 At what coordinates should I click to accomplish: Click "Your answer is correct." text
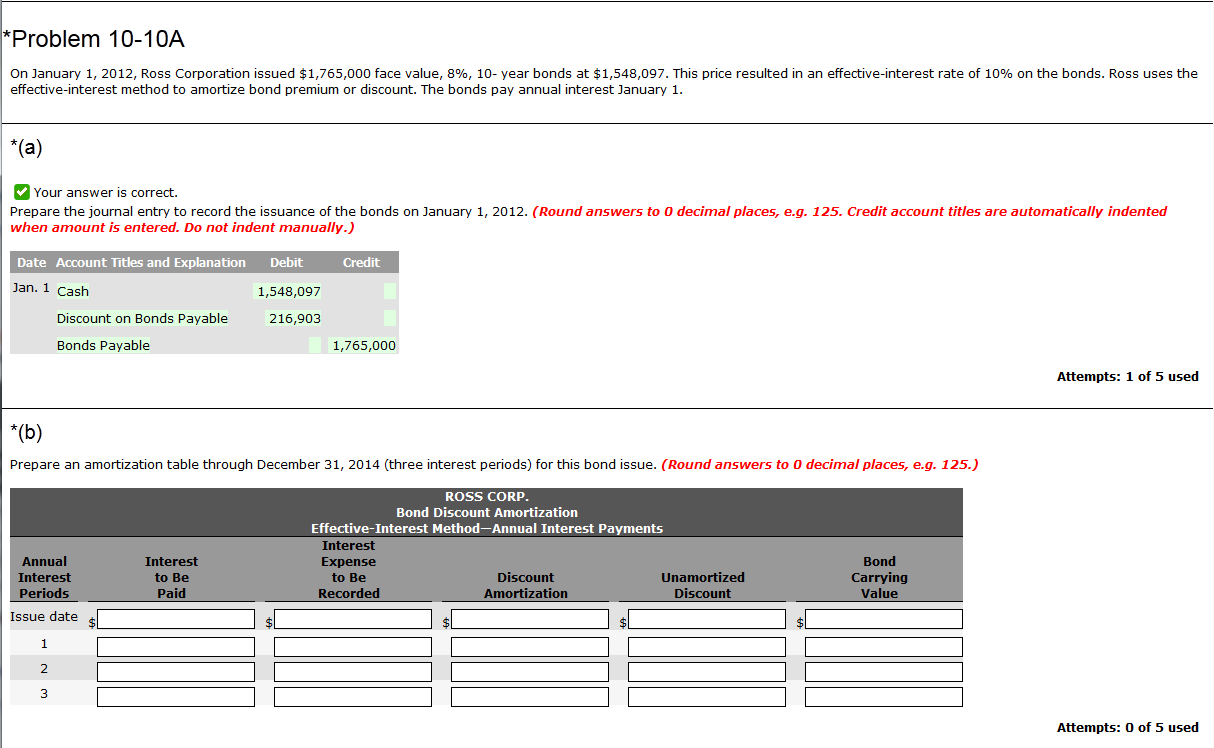tap(106, 192)
